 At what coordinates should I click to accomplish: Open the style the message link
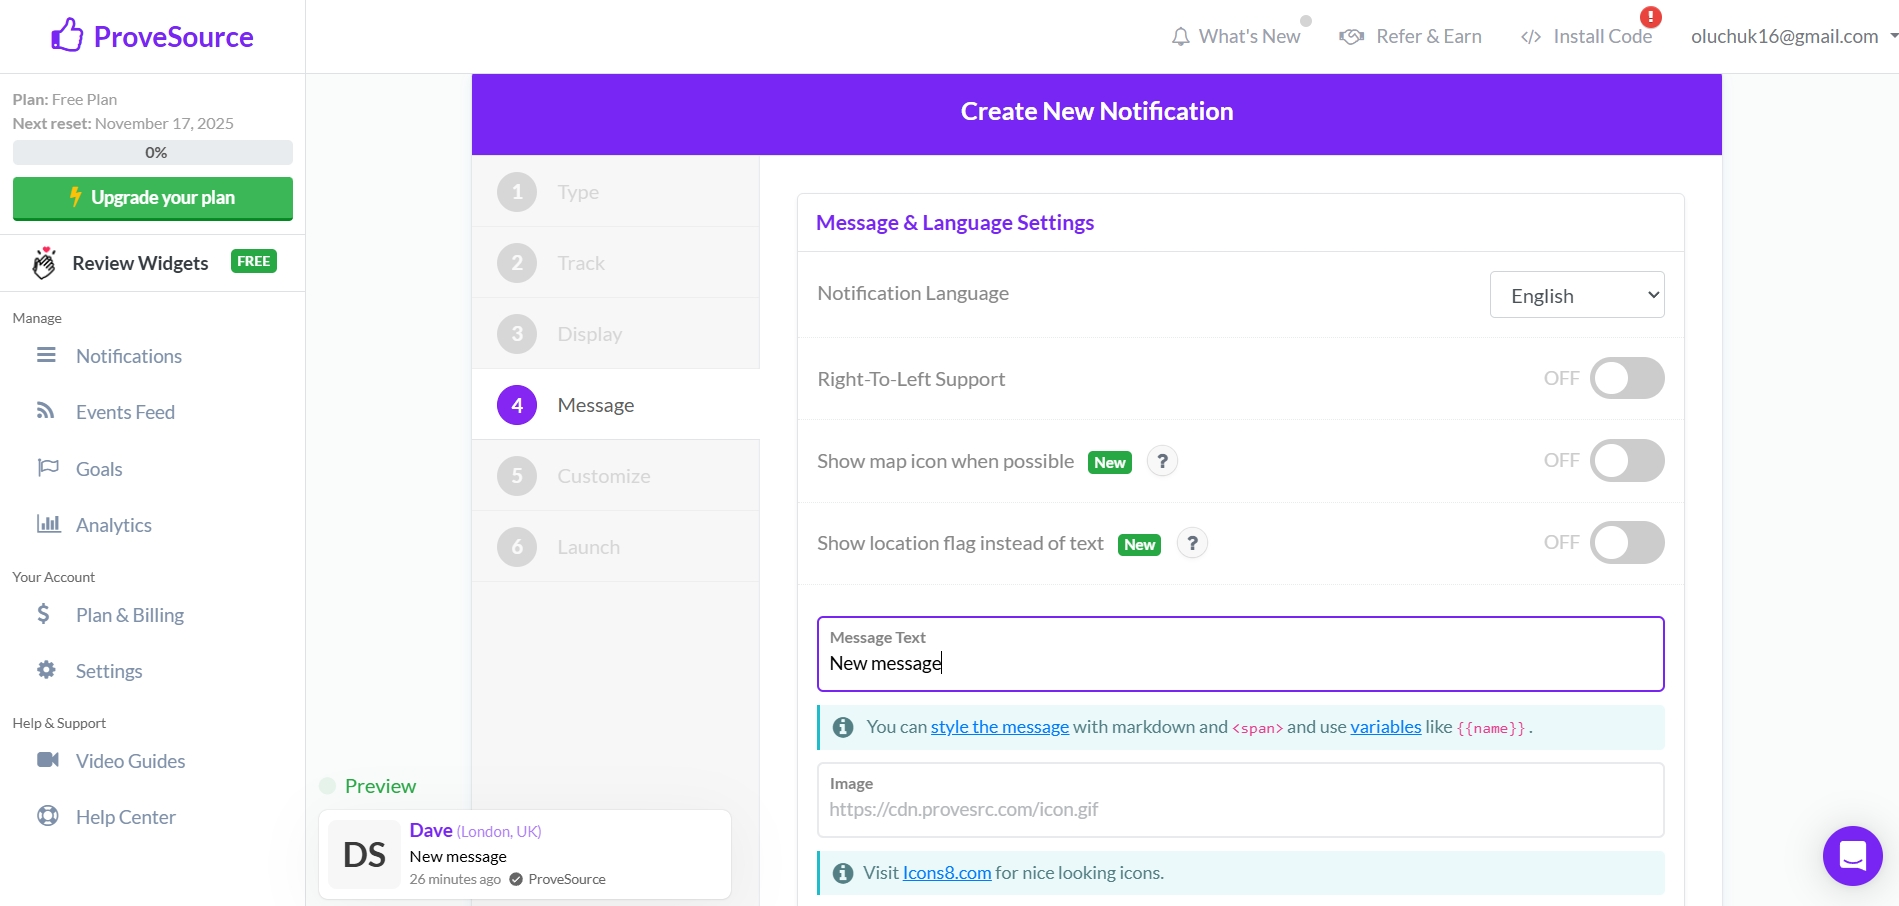pyautogui.click(x=999, y=726)
